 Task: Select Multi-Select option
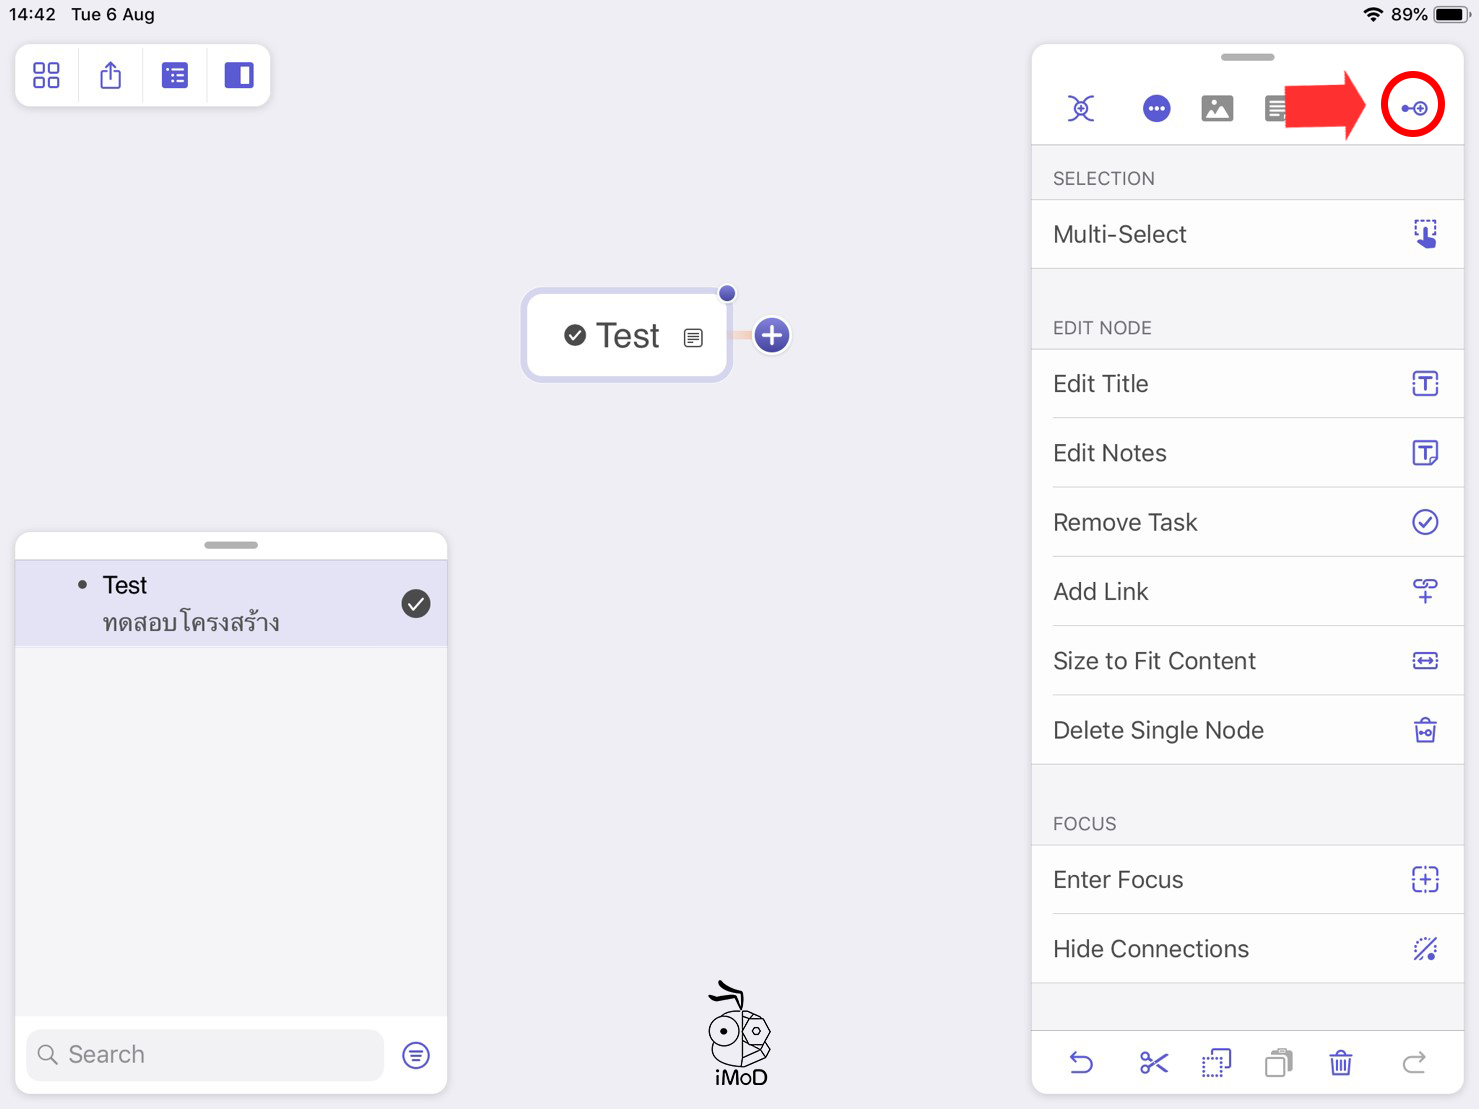[x=1247, y=234]
